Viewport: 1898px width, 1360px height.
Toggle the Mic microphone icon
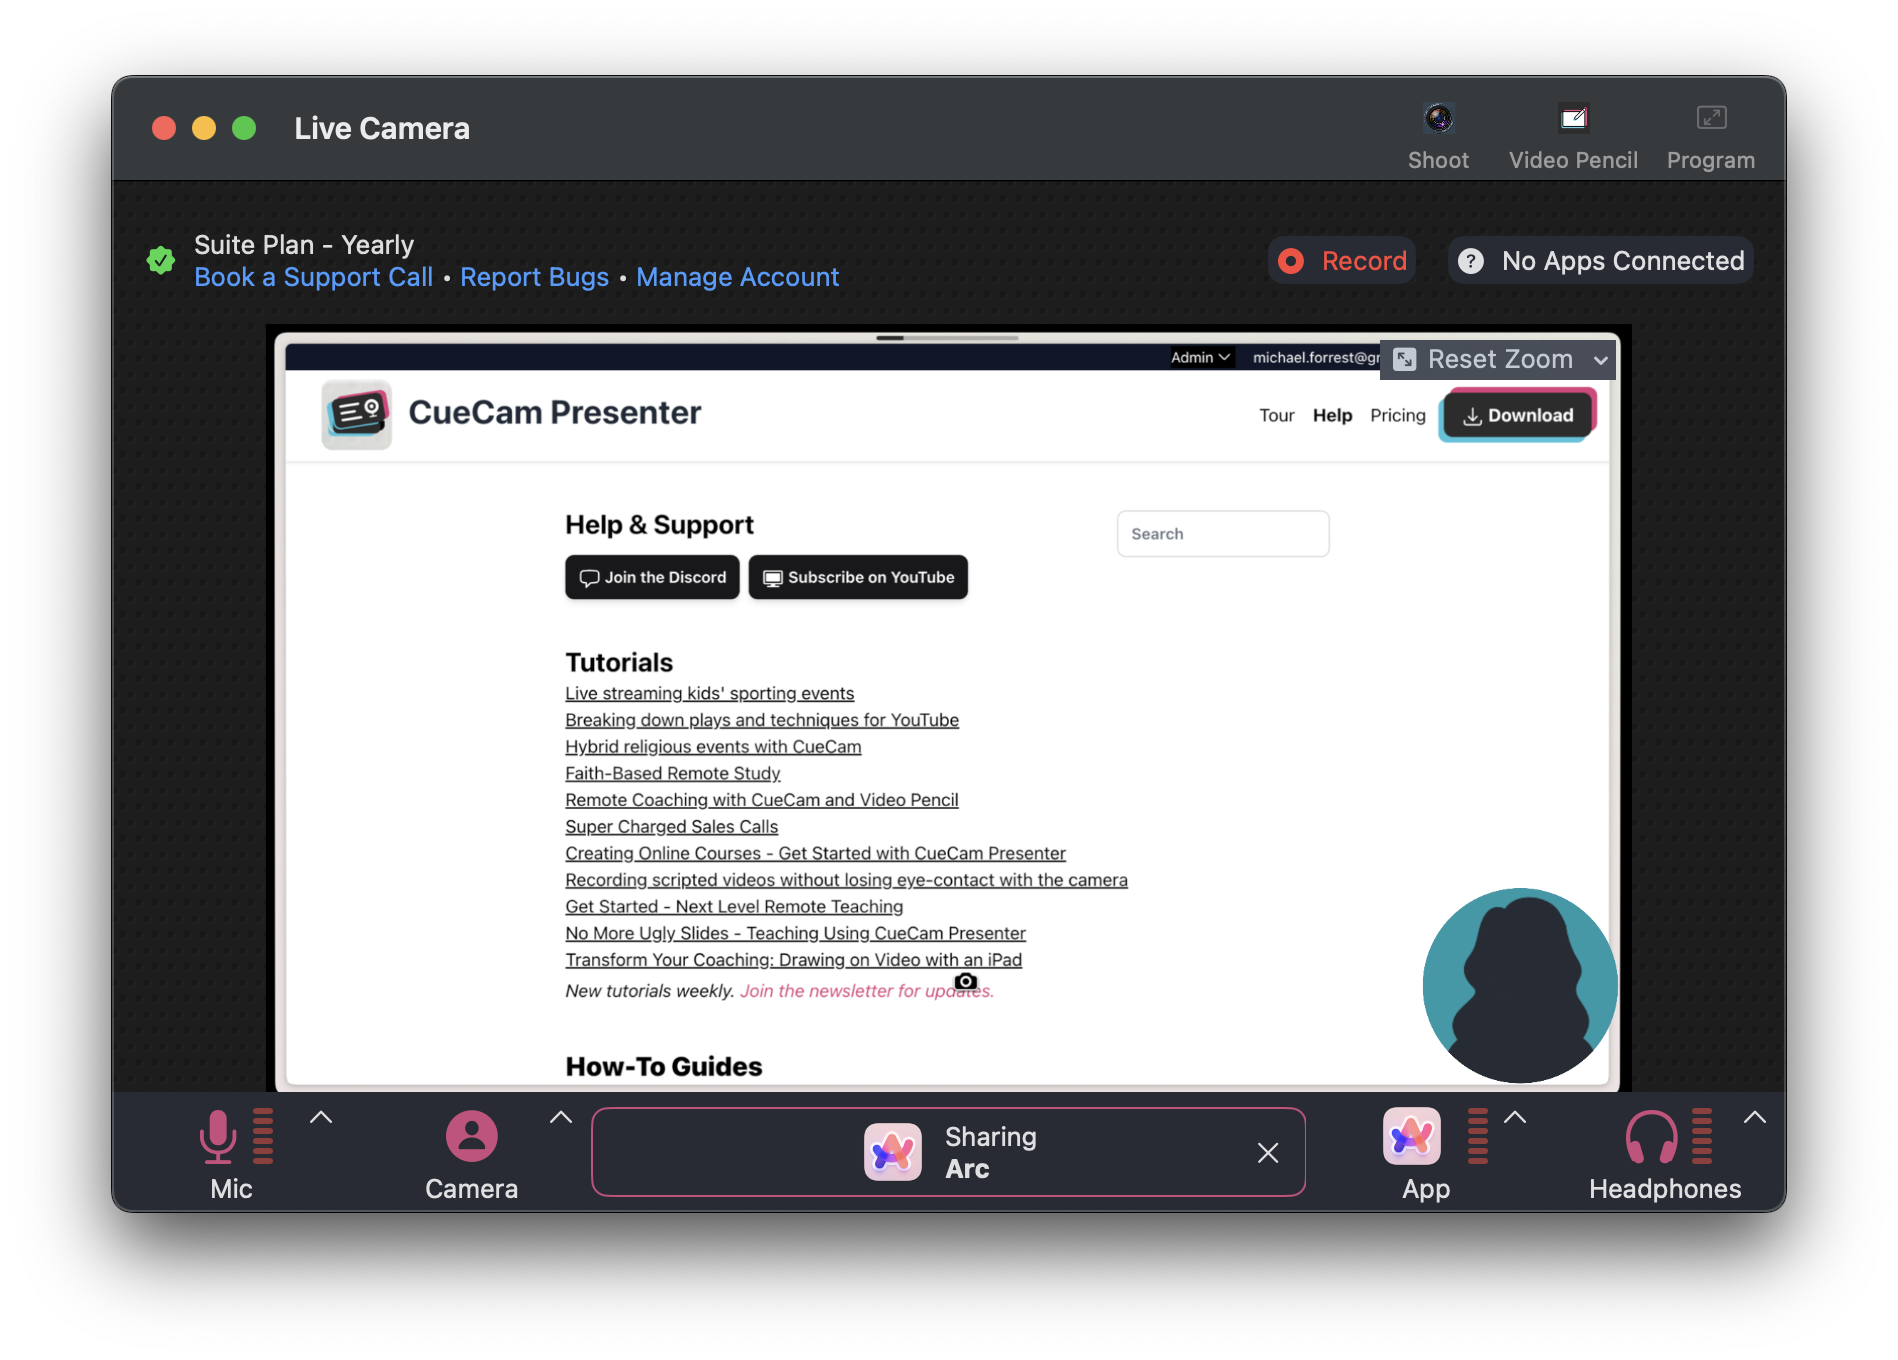(x=218, y=1136)
